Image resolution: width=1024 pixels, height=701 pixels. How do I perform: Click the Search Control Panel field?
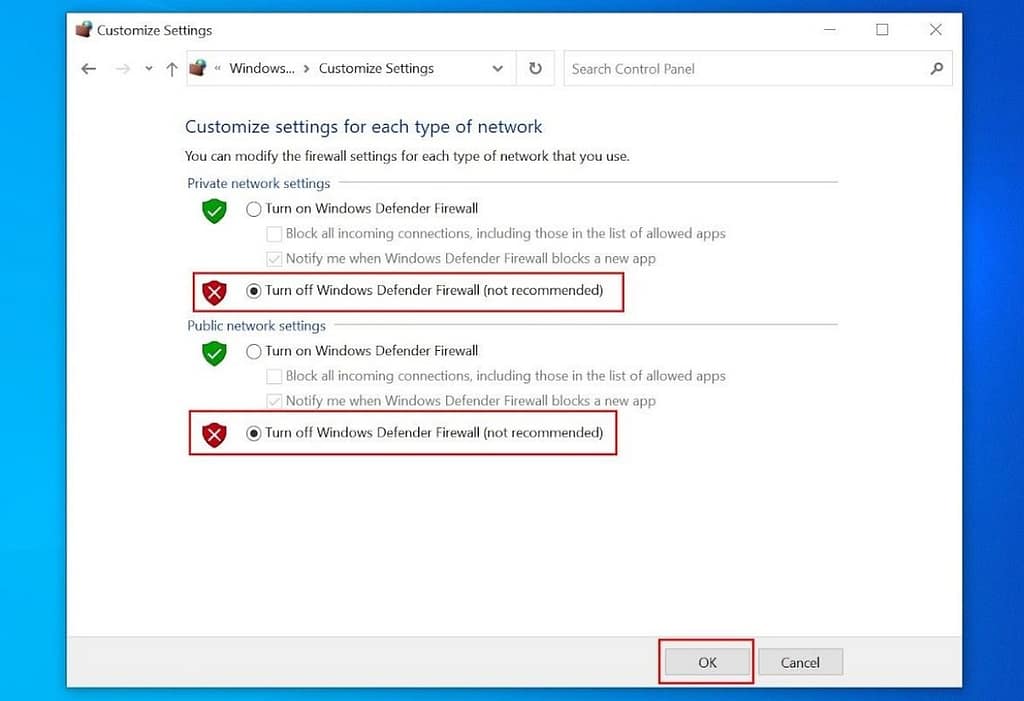(x=745, y=69)
